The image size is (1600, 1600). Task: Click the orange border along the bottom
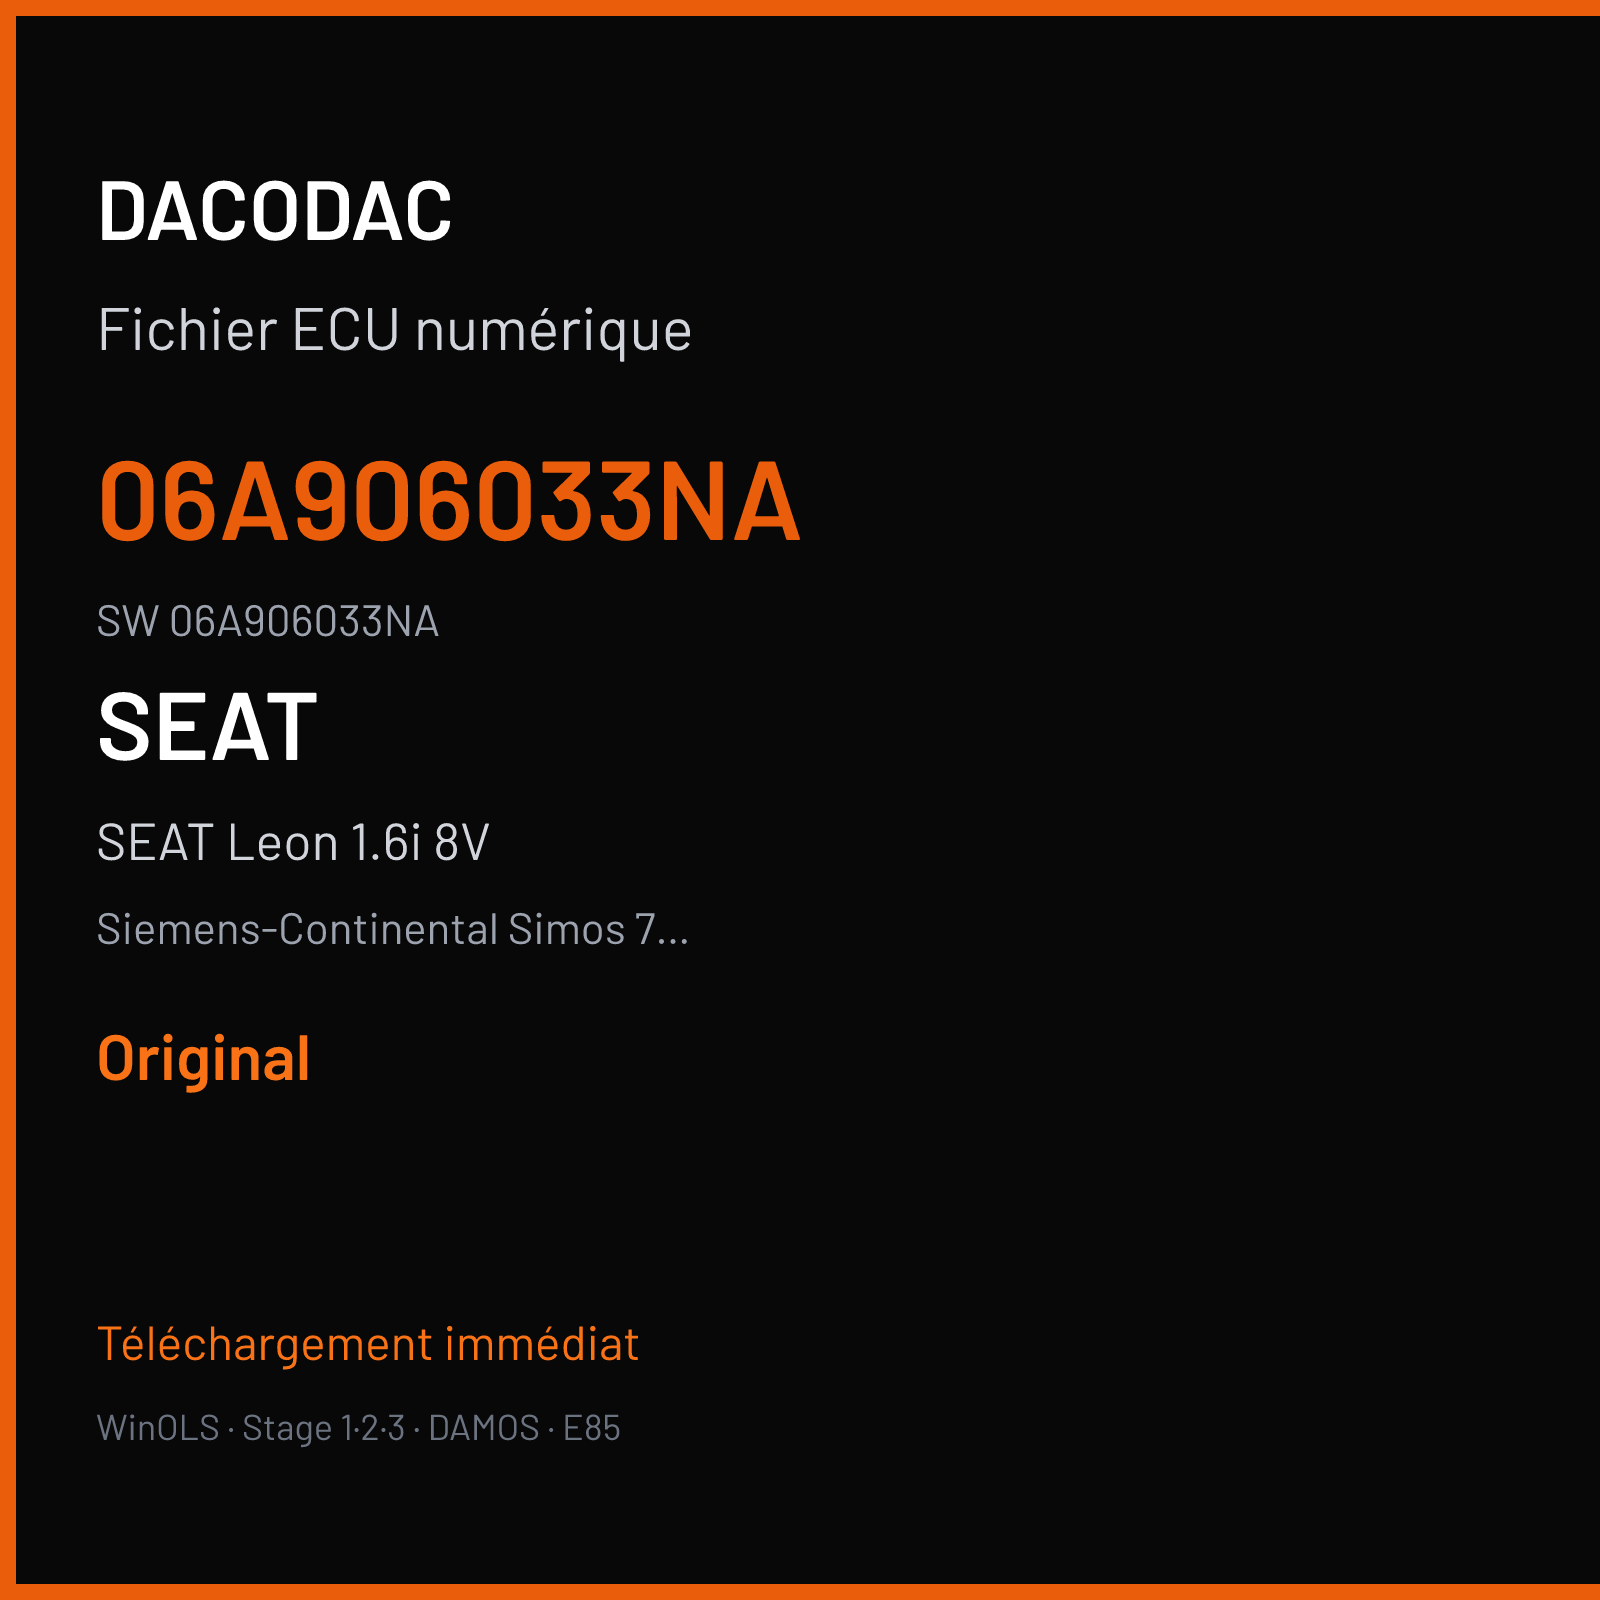click(x=800, y=1592)
